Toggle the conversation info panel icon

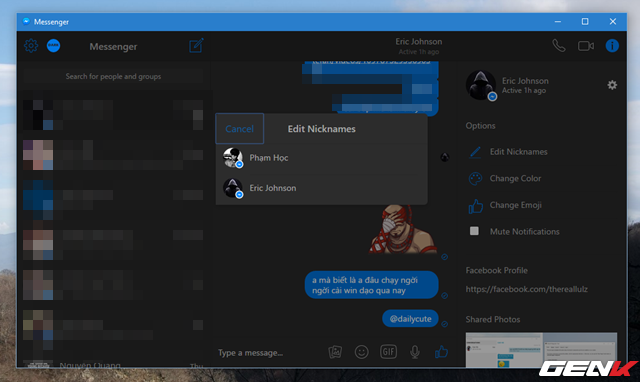click(x=612, y=46)
